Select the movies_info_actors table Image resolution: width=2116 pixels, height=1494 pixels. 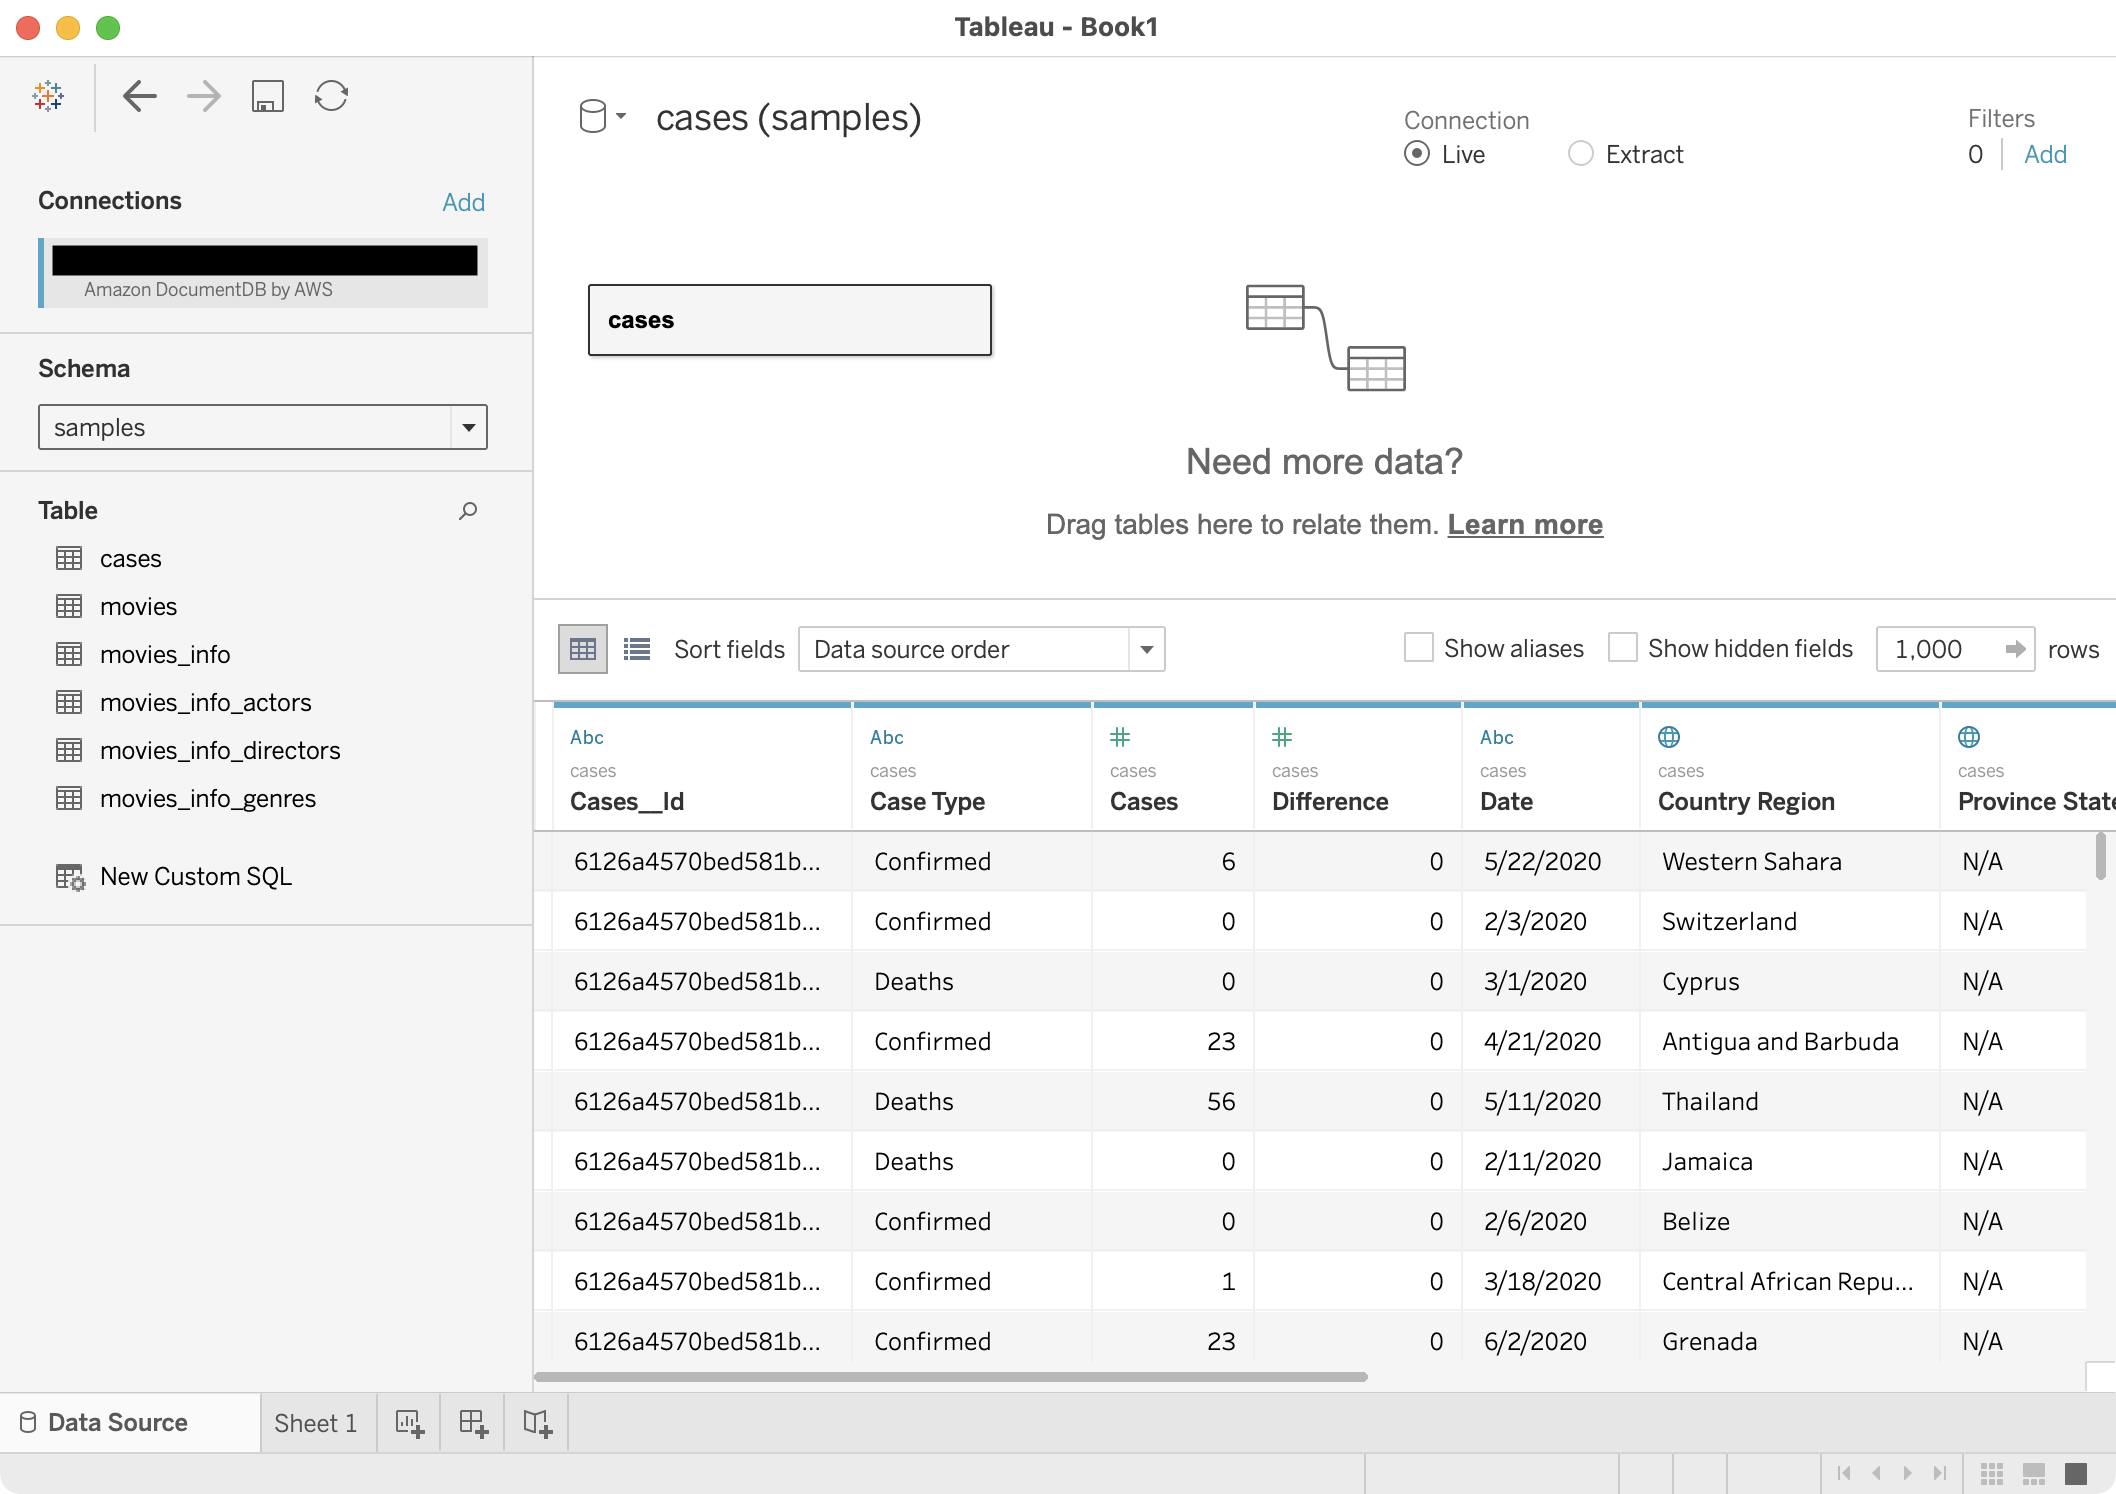tap(205, 702)
